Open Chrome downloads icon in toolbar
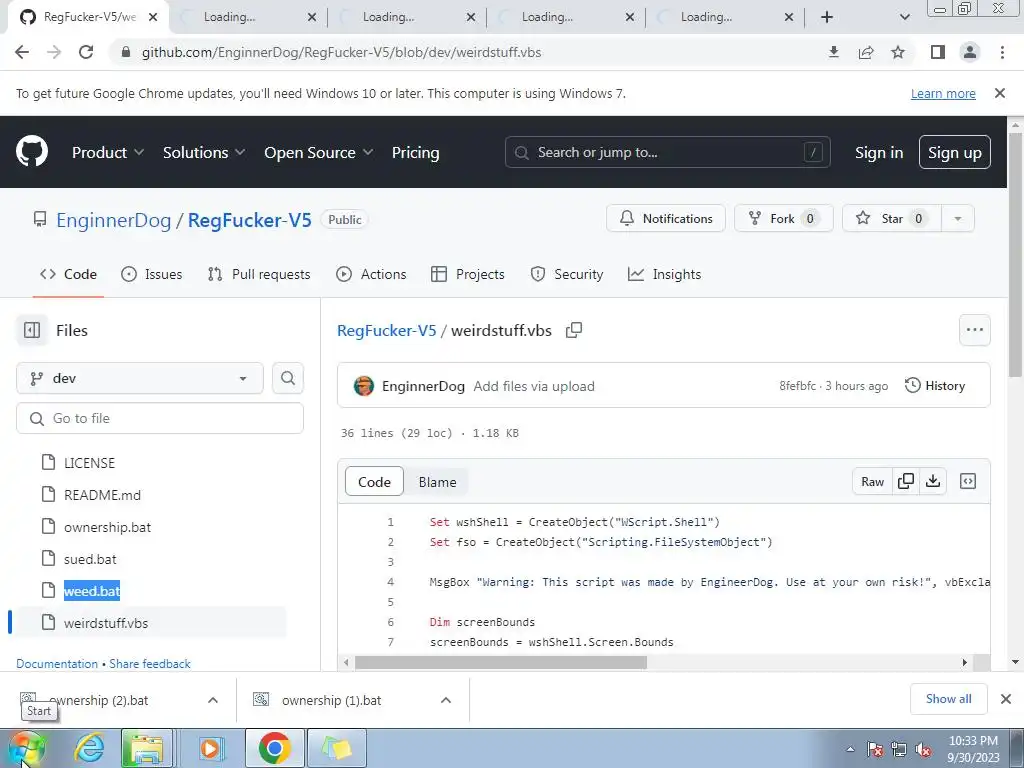This screenshot has height=768, width=1024. tap(833, 52)
